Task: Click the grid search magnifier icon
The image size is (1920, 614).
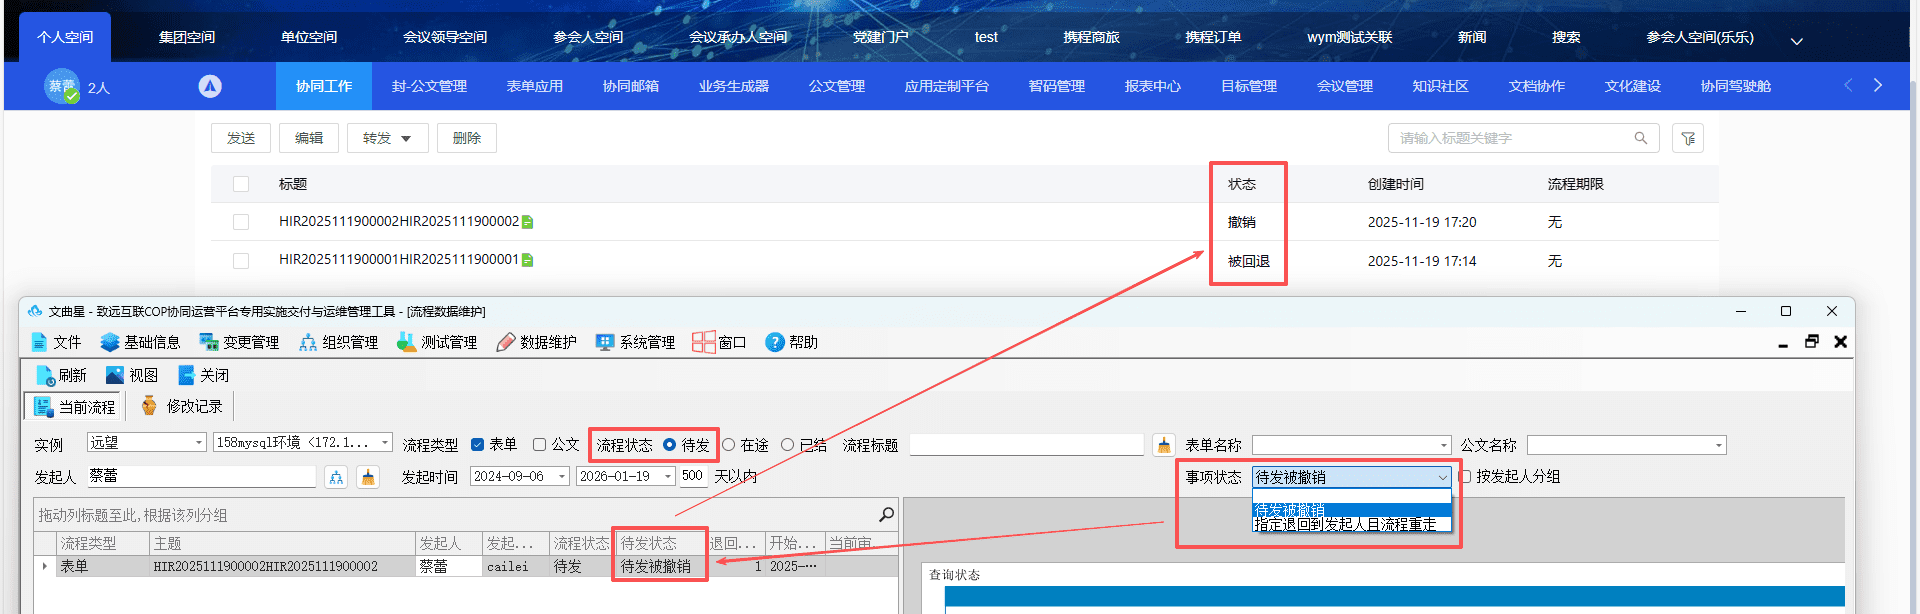Action: point(886,514)
